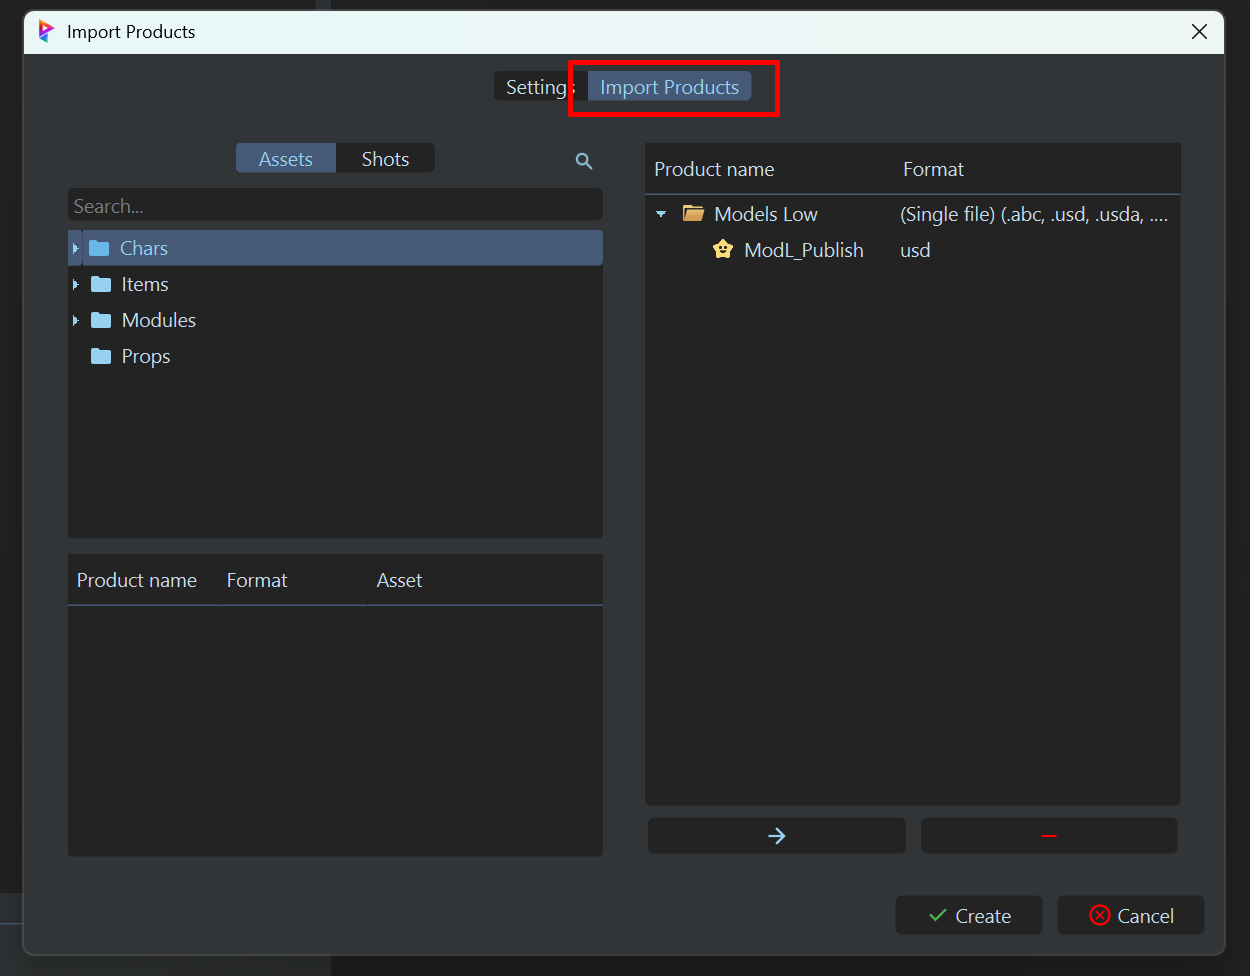Focus the Search input field

pos(335,206)
